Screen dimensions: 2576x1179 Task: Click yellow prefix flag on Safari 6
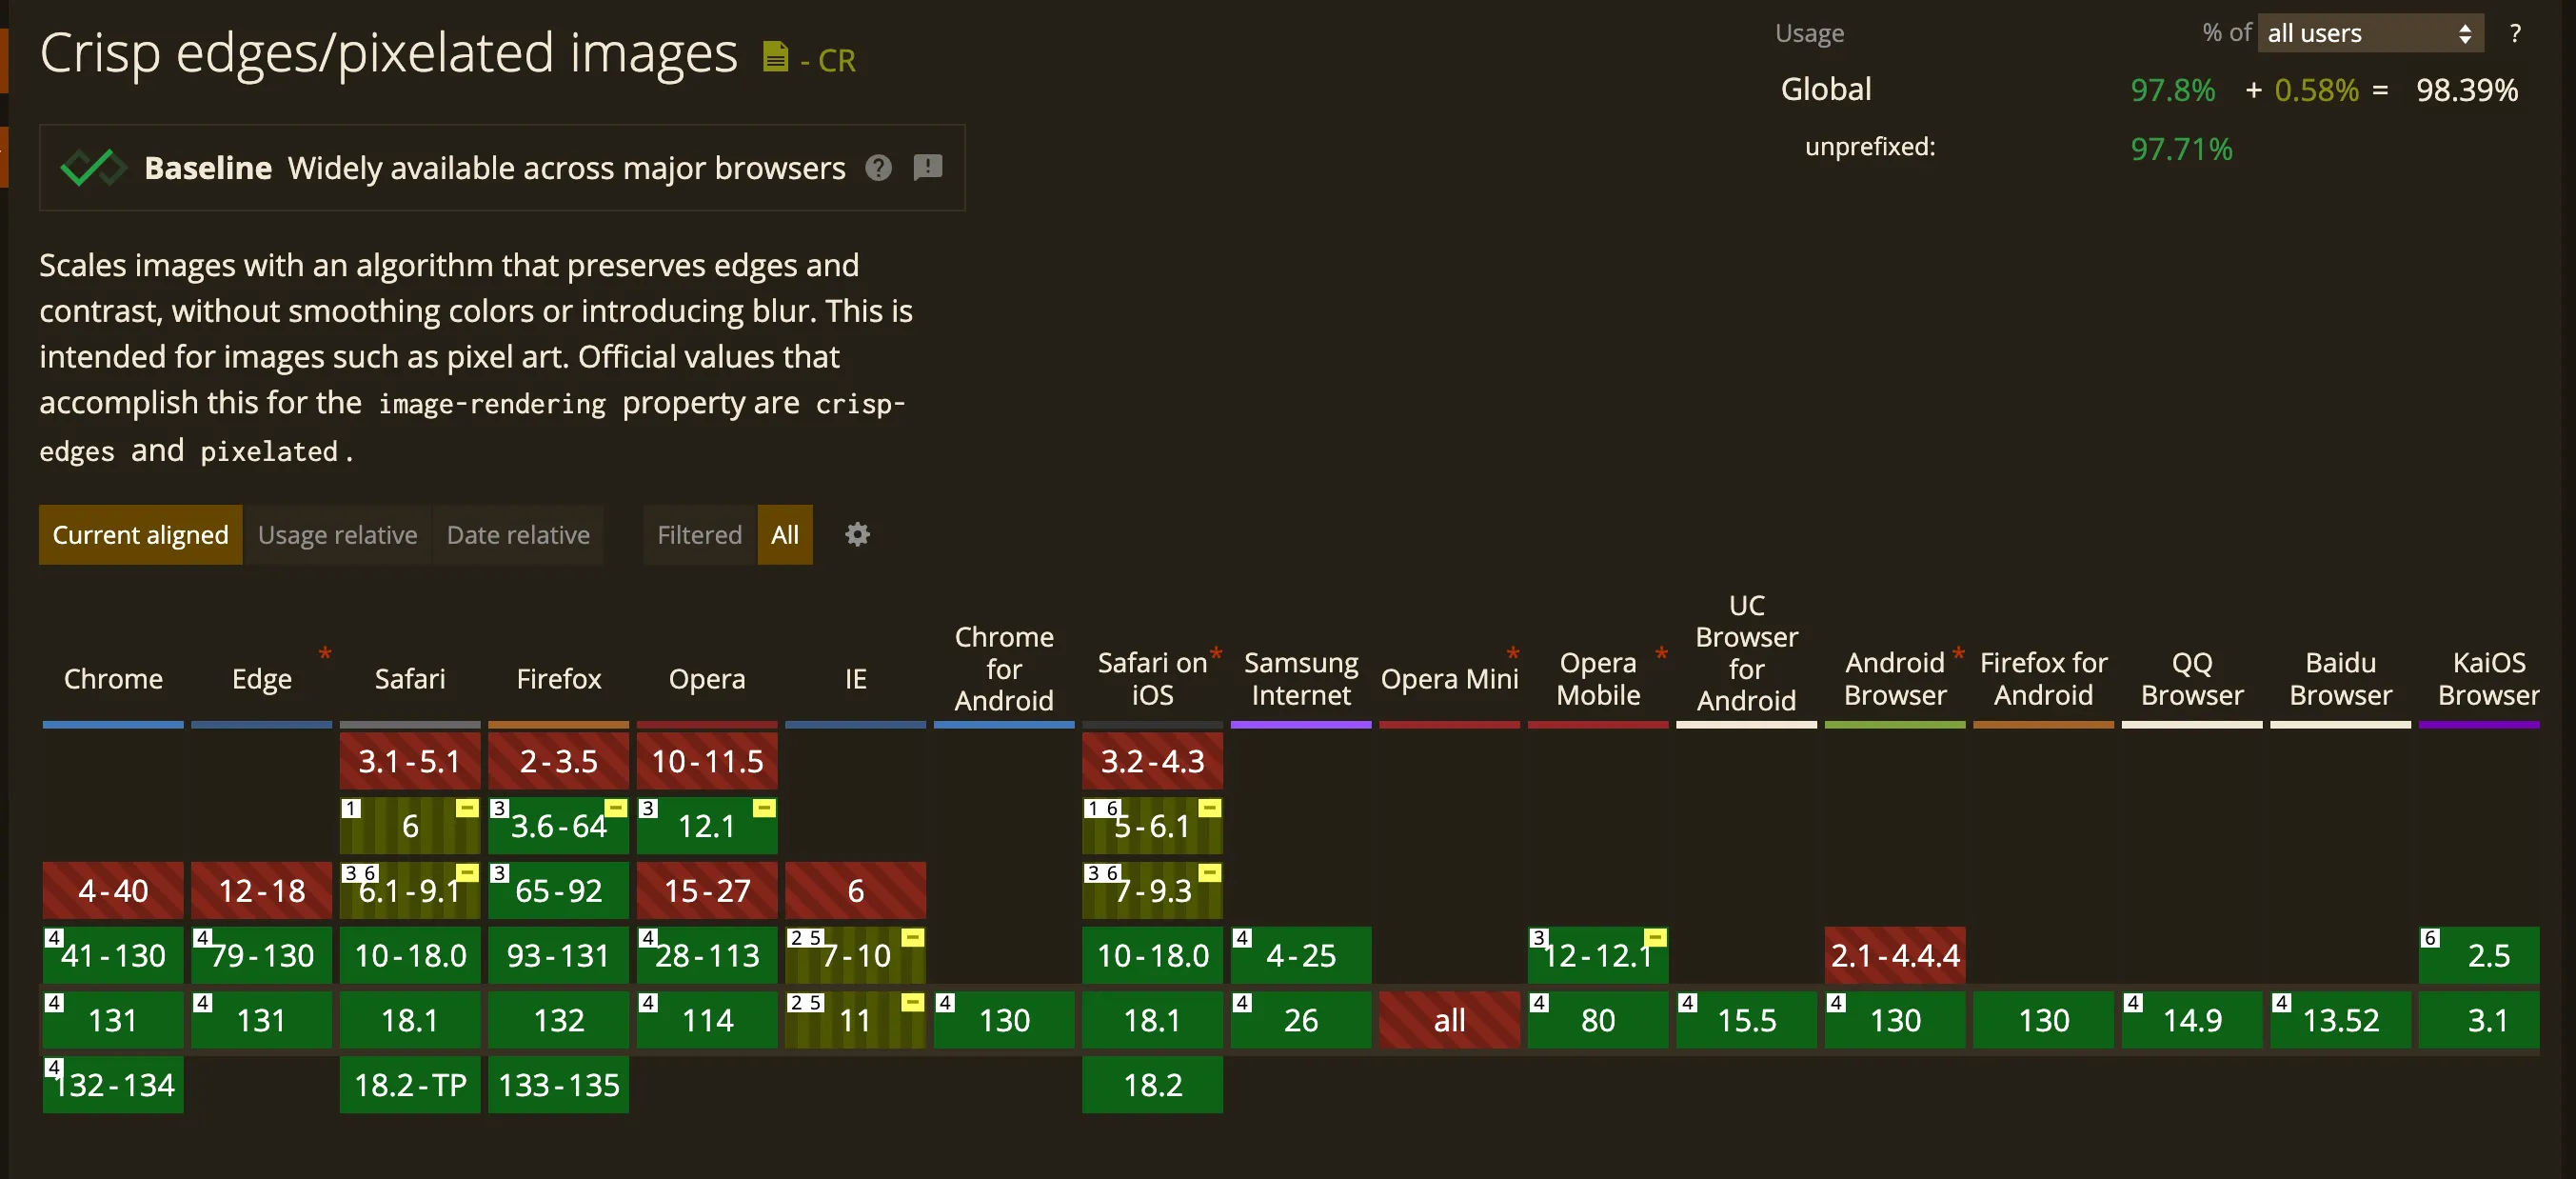pyautogui.click(x=467, y=808)
